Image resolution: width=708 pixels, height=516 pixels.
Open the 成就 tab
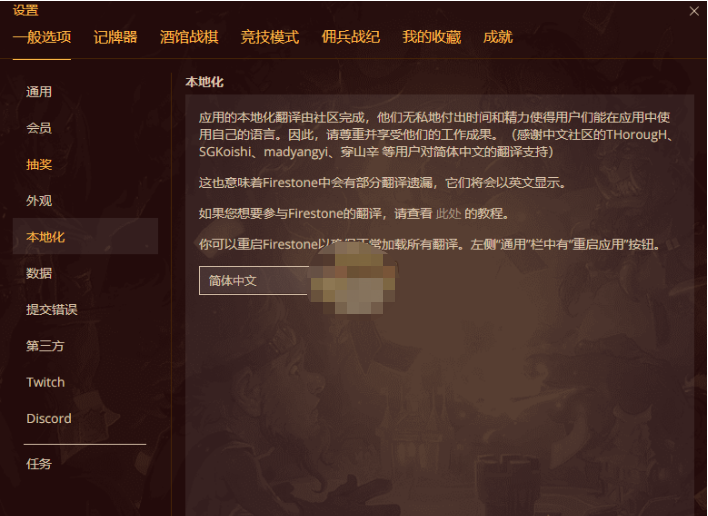(498, 37)
